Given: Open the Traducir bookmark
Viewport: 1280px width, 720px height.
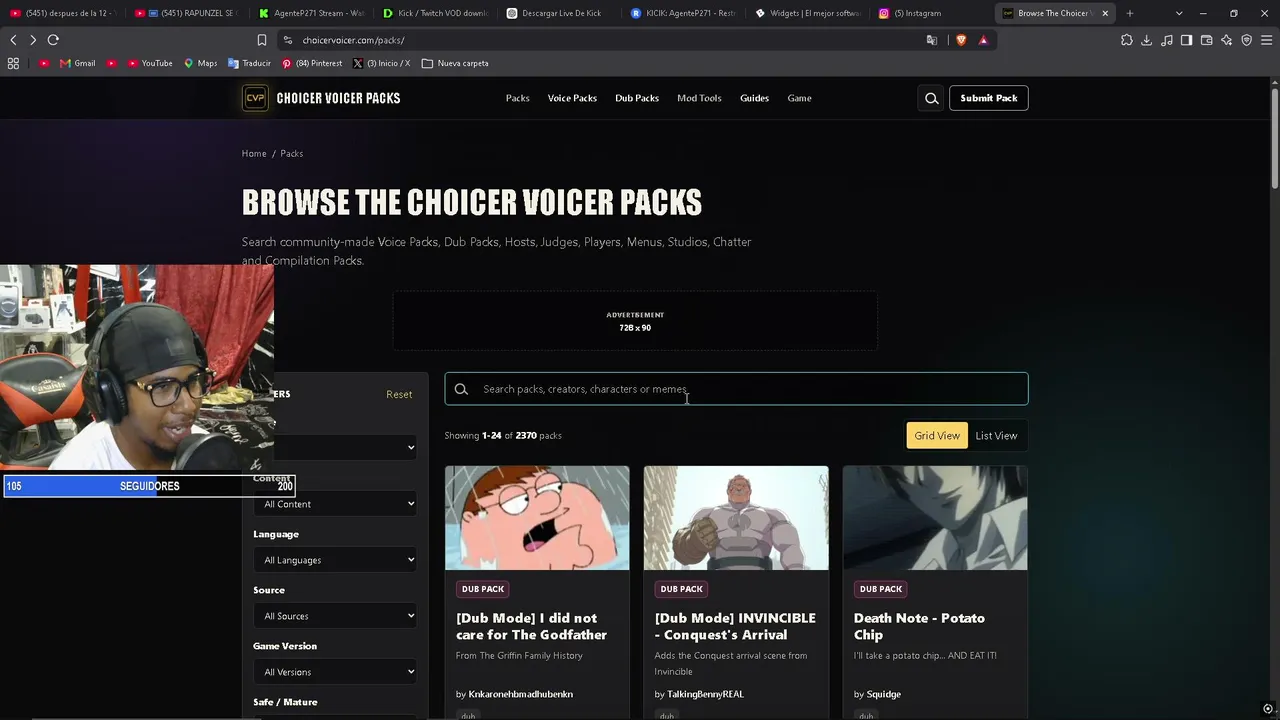Looking at the screenshot, I should [x=249, y=63].
